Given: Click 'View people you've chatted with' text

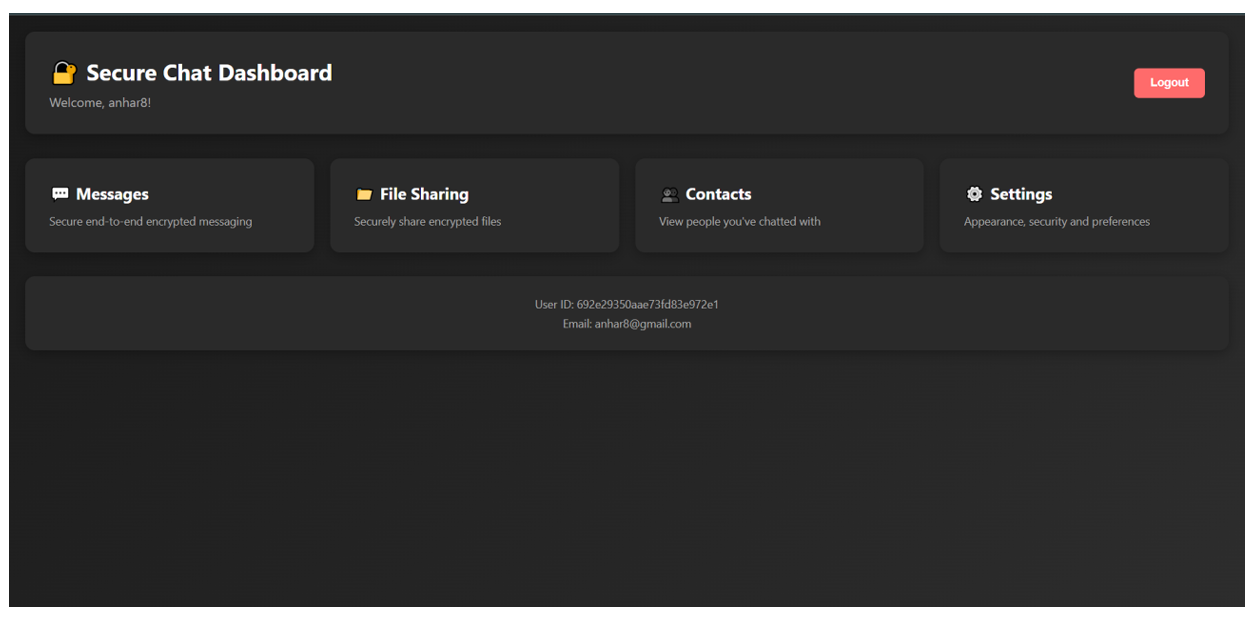Looking at the screenshot, I should (x=739, y=222).
